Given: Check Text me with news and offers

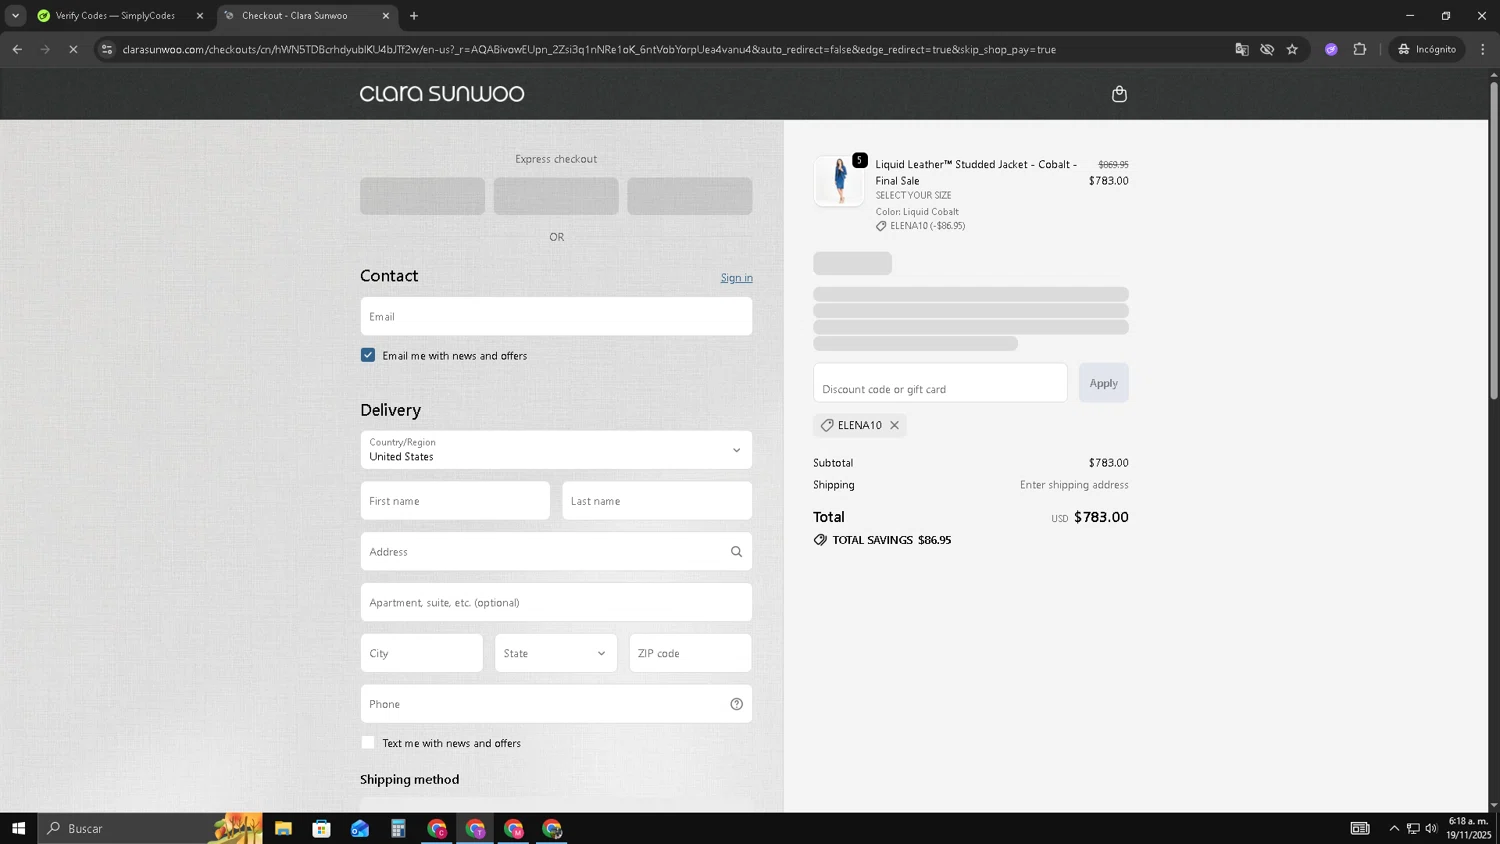Looking at the screenshot, I should (x=368, y=743).
